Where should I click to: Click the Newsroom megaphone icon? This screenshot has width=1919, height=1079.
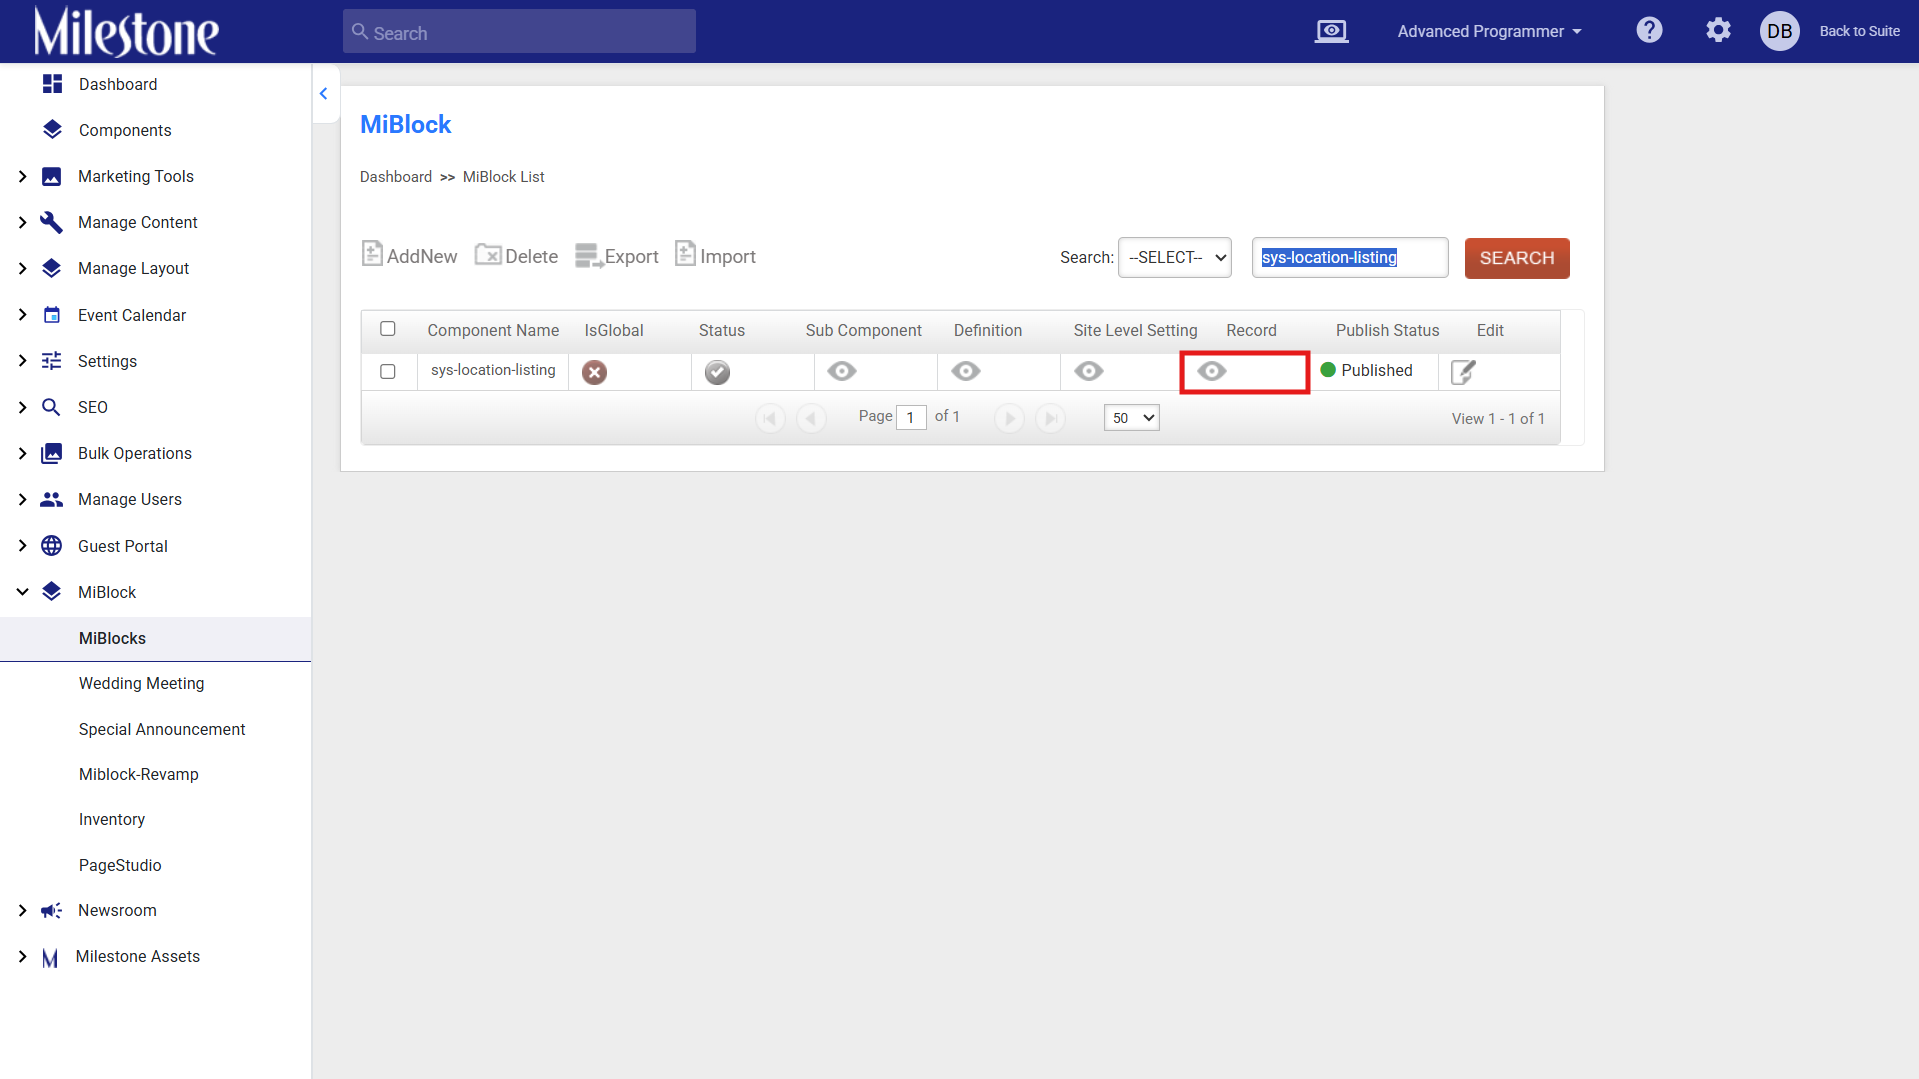(51, 910)
